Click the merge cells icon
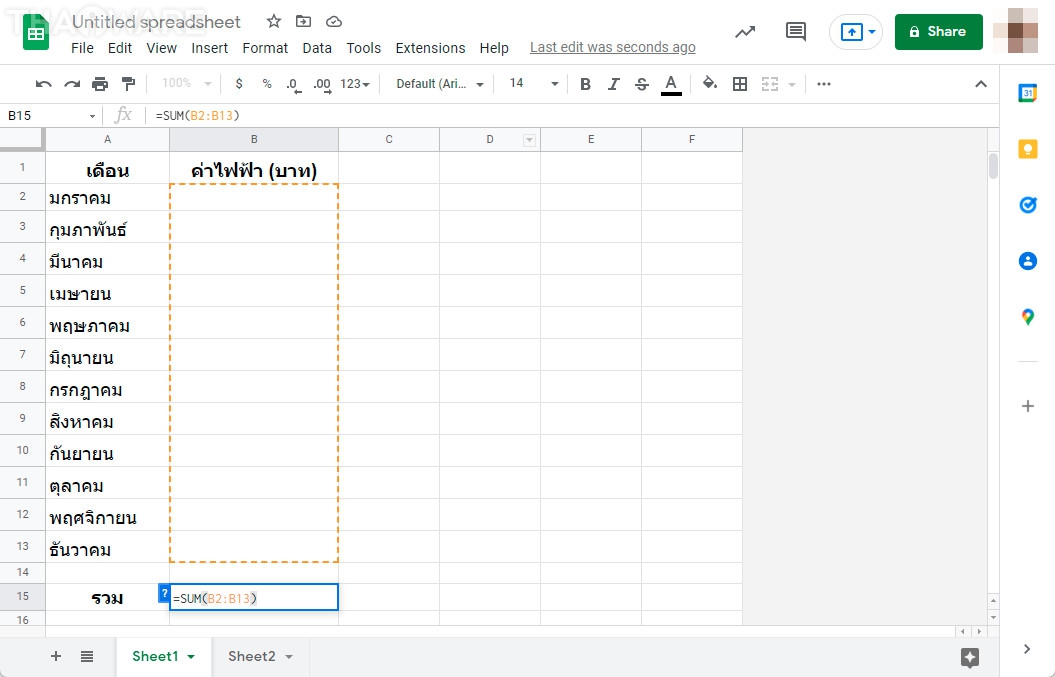Screen dimensions: 1055x677 [770, 84]
